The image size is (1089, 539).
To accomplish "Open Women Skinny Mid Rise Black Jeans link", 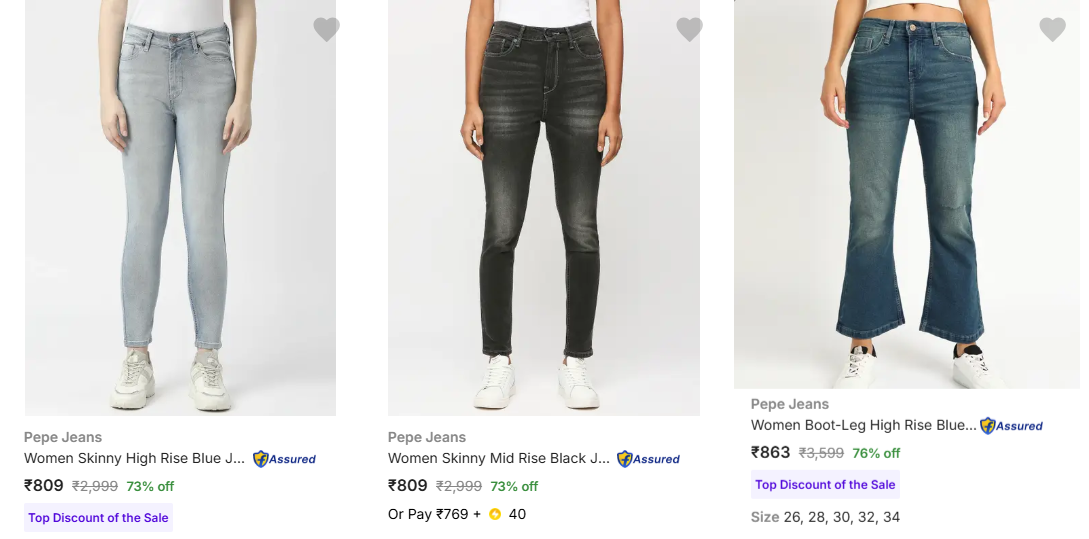I will click(x=498, y=459).
